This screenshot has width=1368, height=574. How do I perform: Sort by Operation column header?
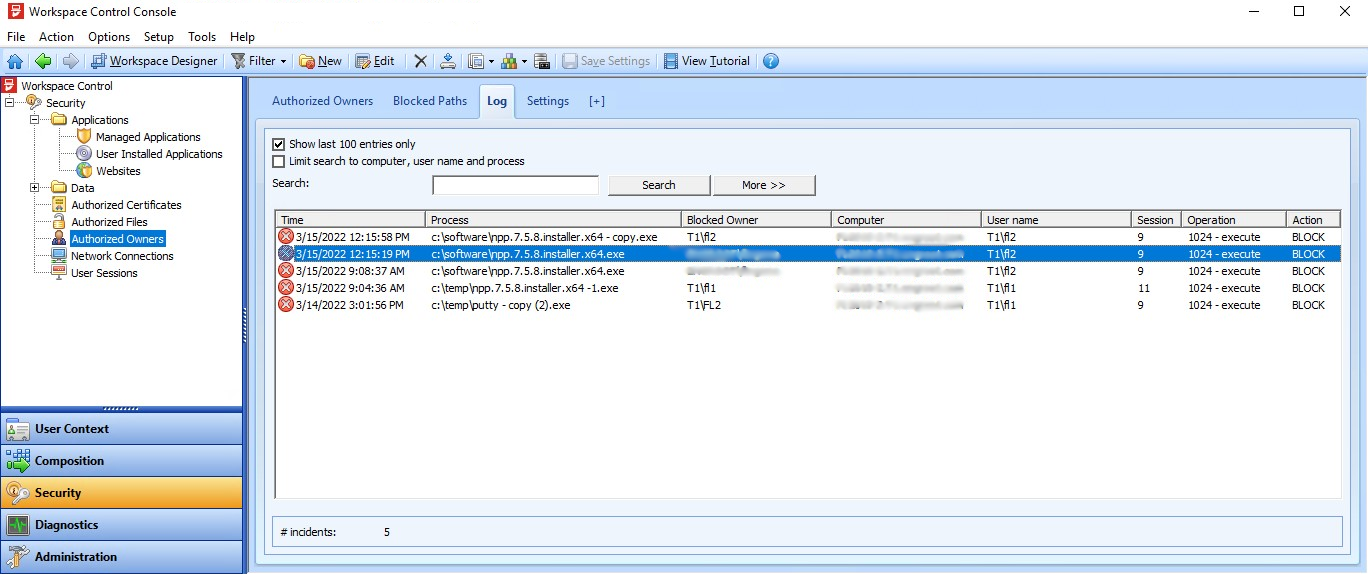point(1234,220)
